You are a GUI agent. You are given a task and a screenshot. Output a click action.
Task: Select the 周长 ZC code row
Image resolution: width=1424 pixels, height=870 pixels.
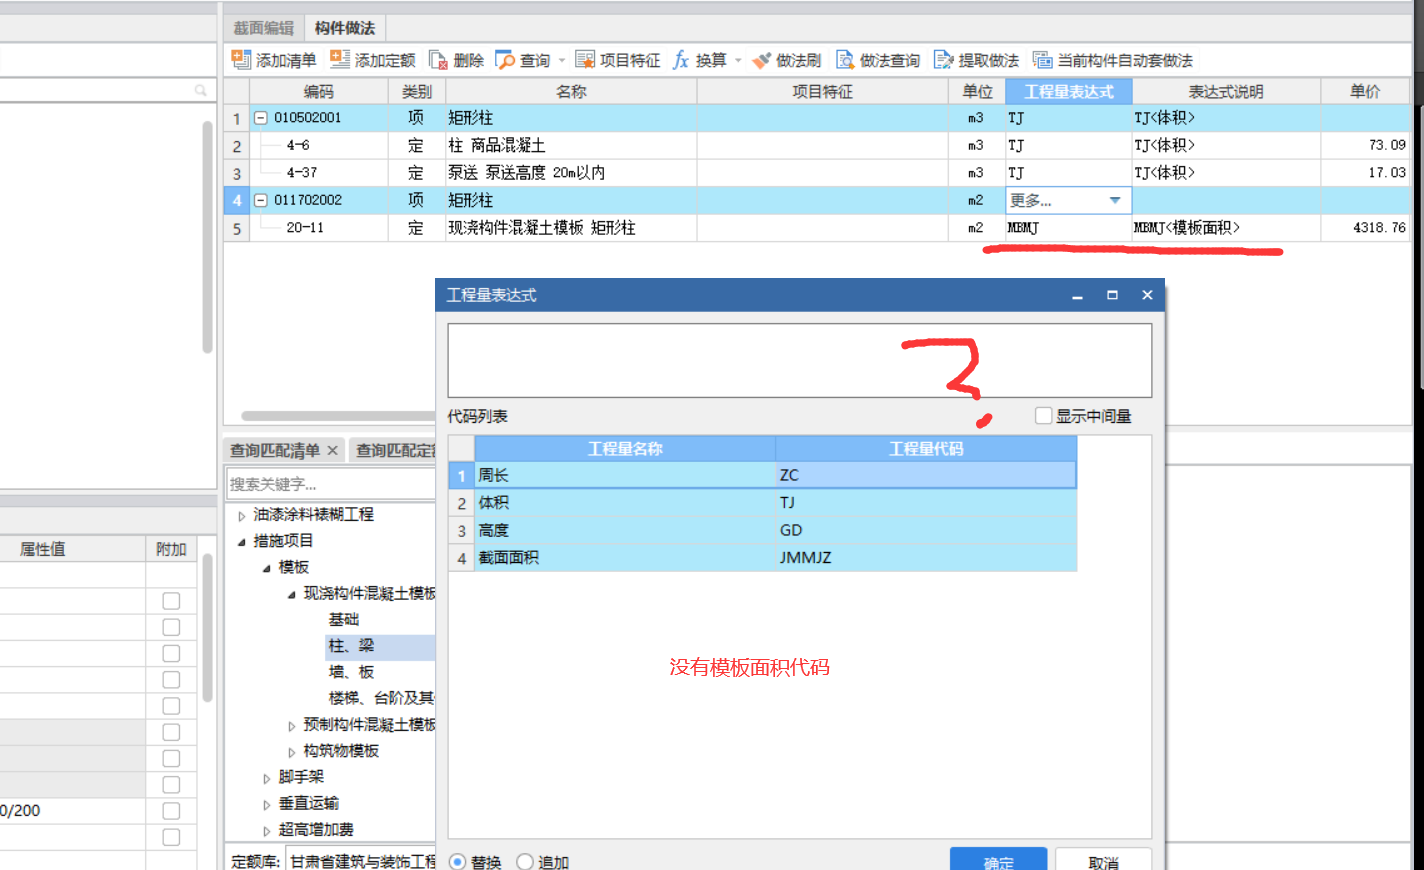[x=762, y=475]
